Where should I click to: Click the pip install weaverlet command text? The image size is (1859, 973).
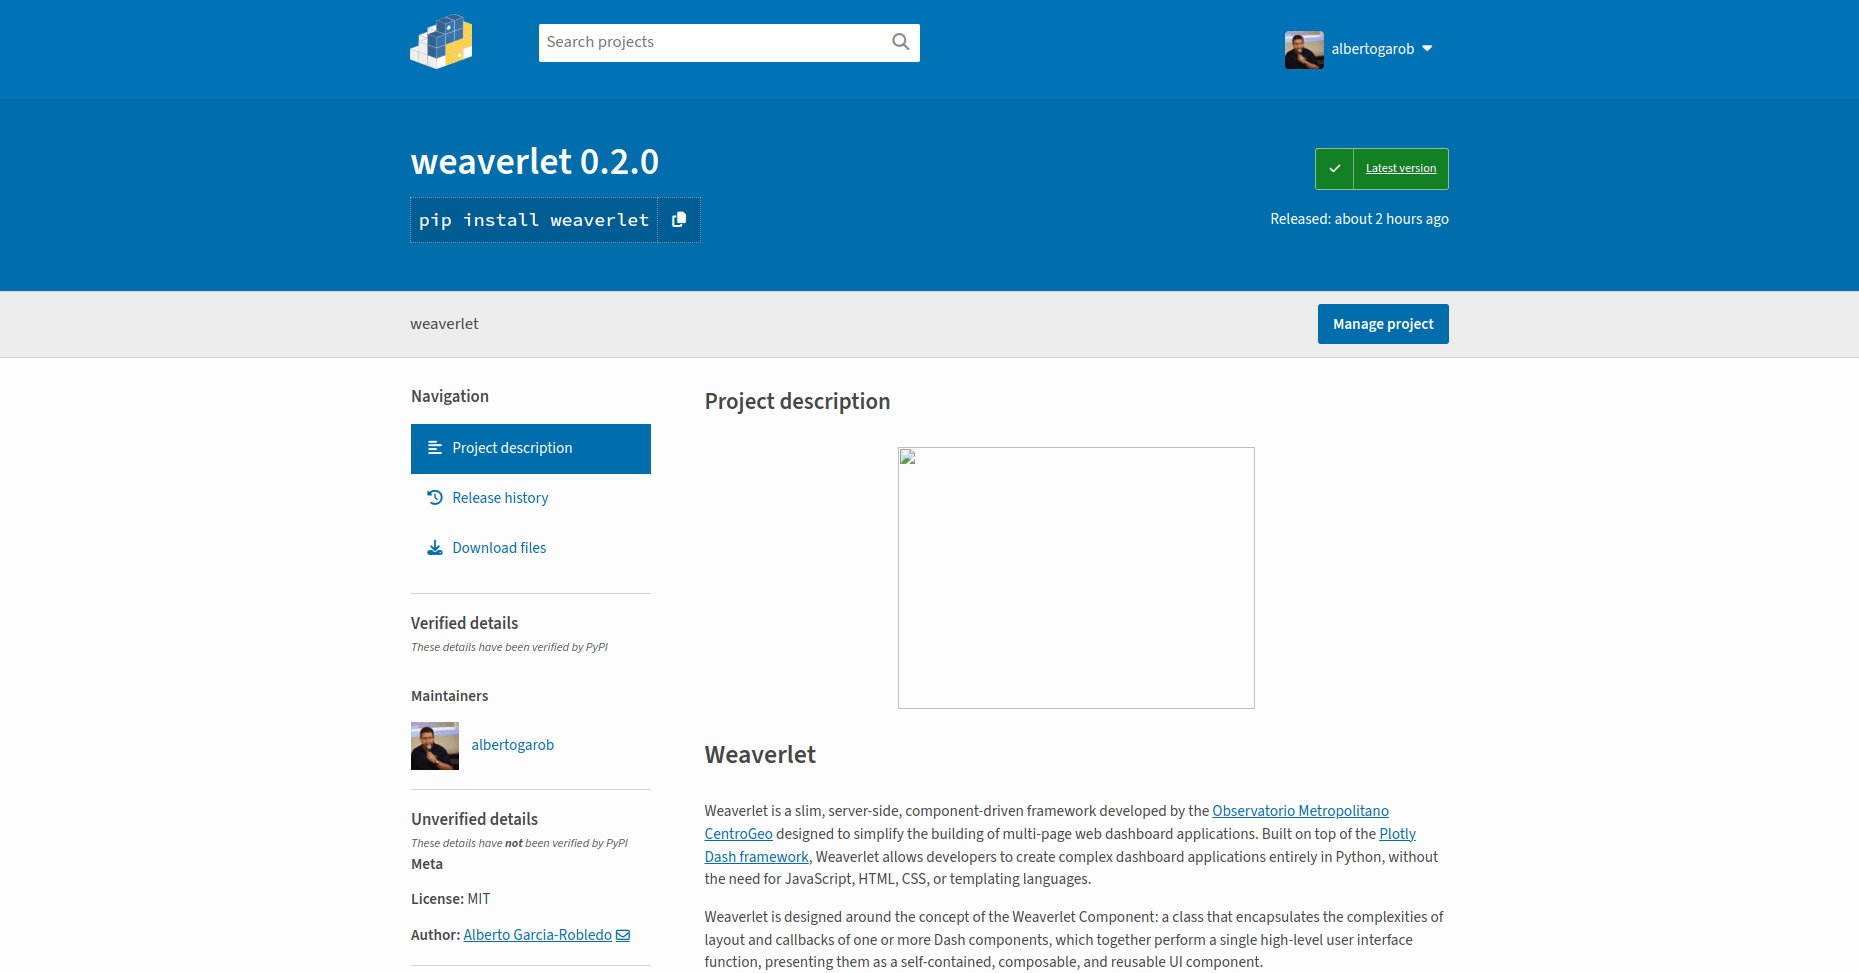(x=534, y=220)
